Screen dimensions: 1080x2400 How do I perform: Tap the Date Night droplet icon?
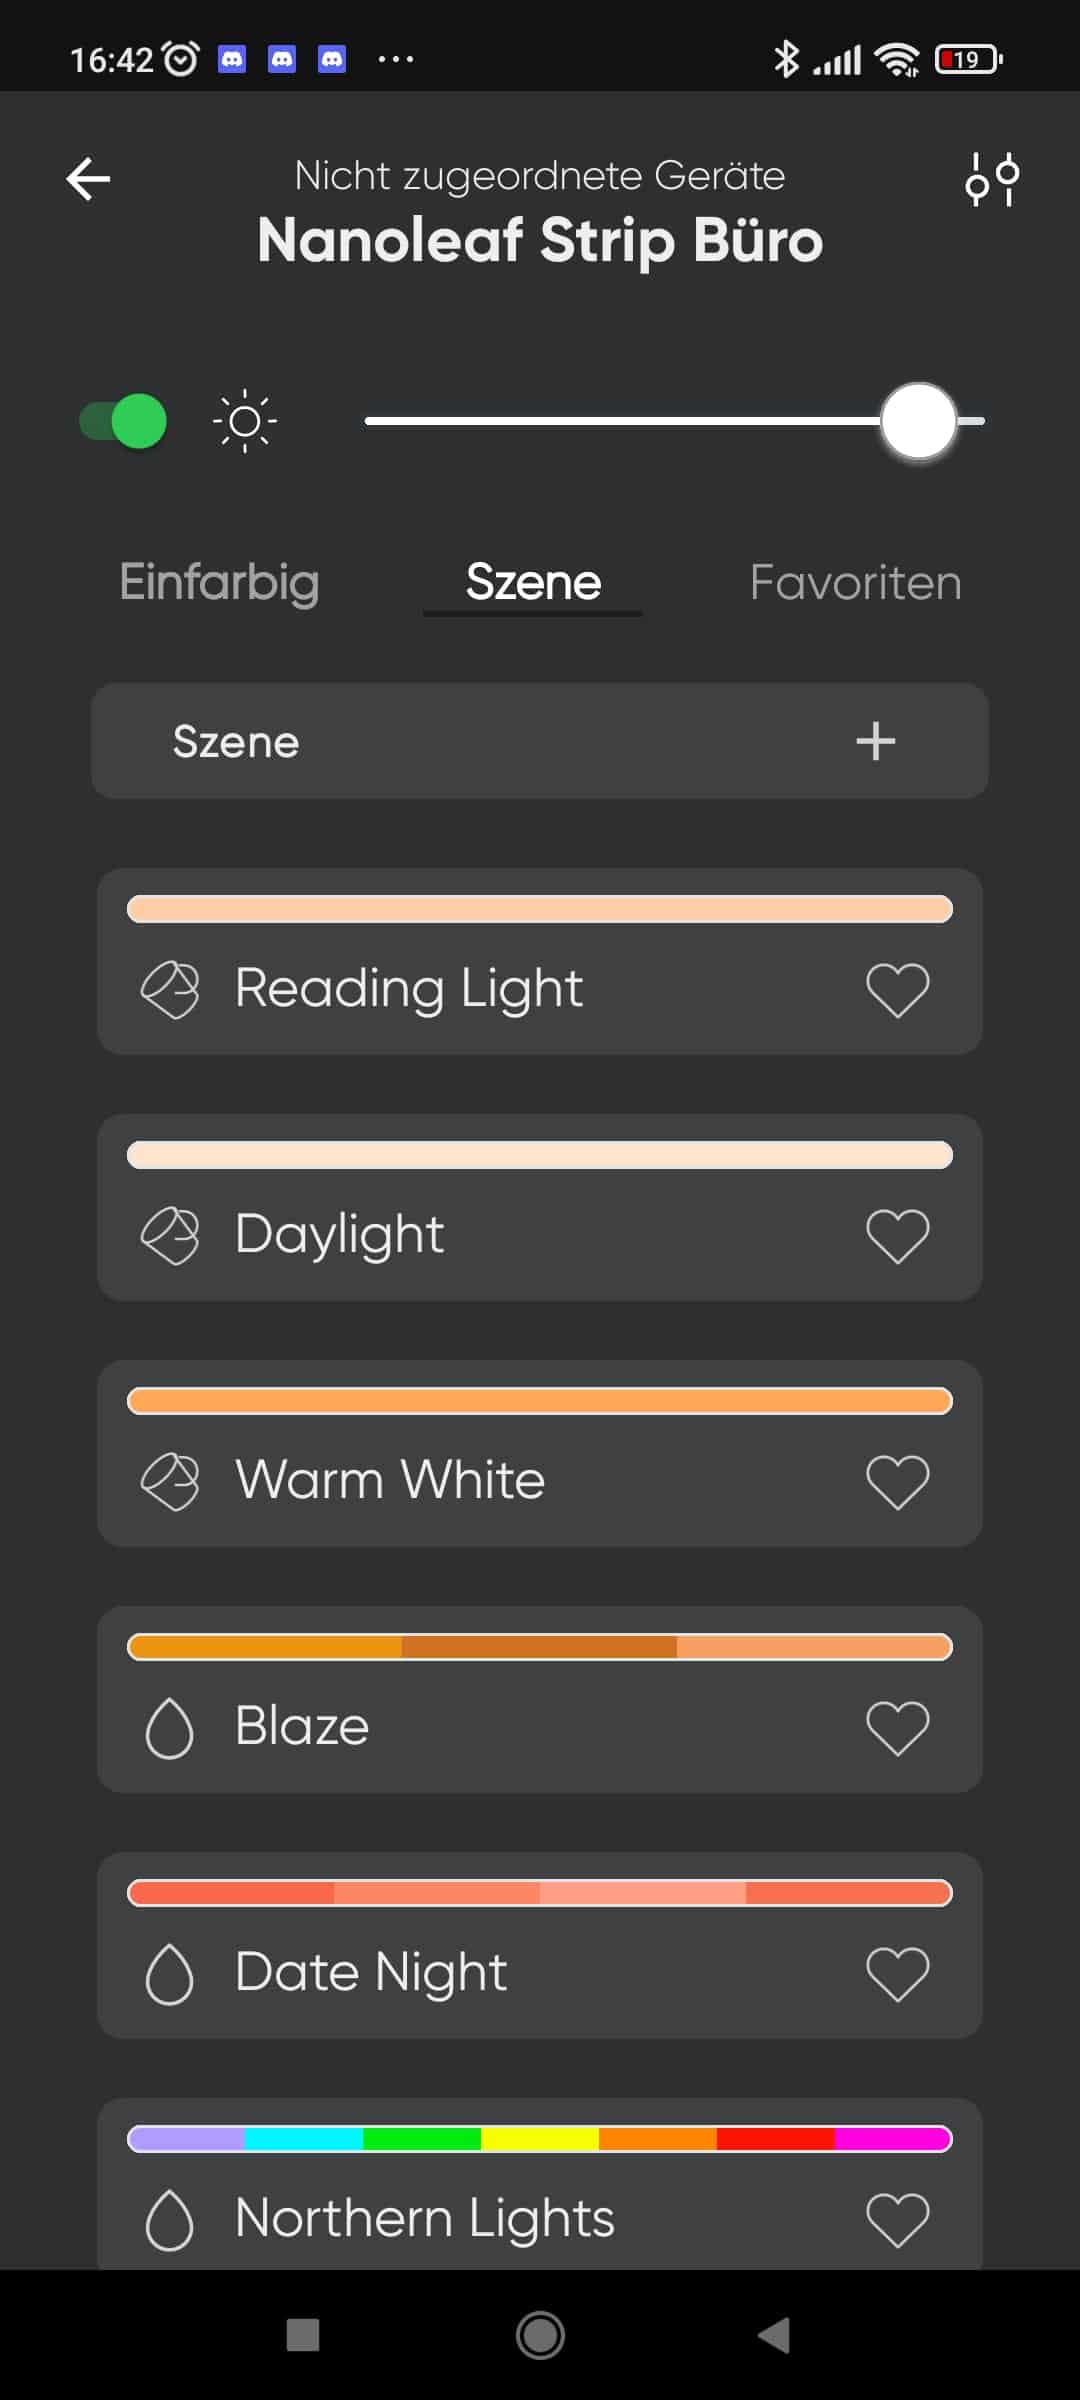169,1973
